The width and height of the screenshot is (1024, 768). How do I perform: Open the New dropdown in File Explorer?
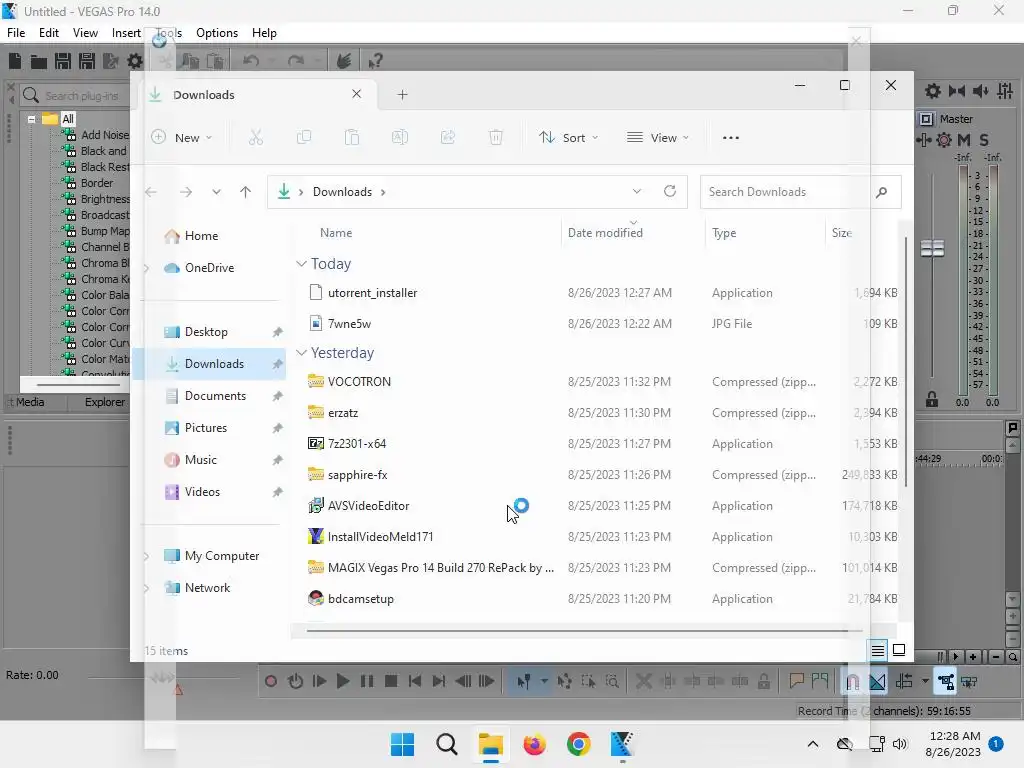tap(182, 138)
